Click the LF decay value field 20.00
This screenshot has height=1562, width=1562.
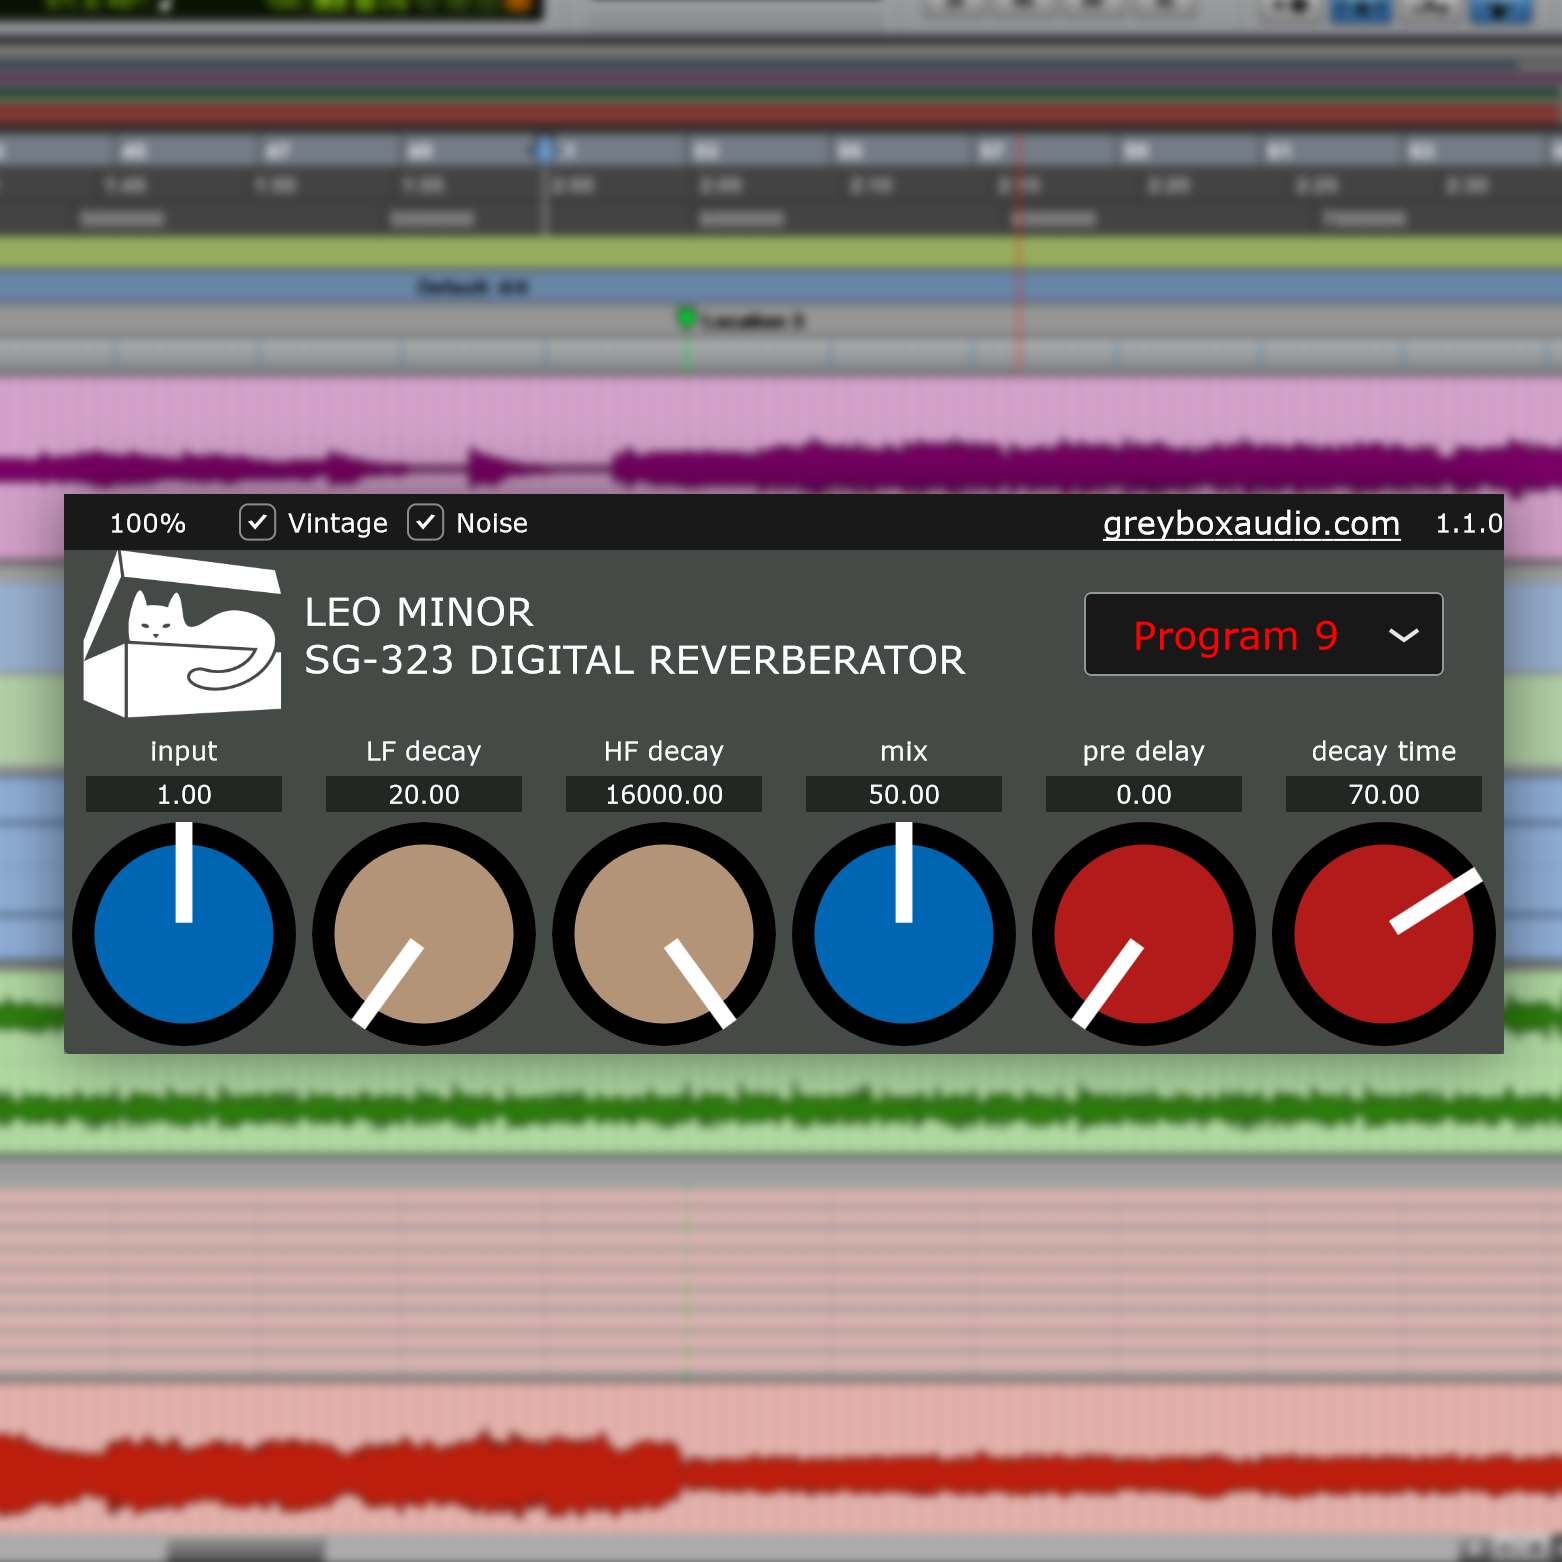[424, 794]
